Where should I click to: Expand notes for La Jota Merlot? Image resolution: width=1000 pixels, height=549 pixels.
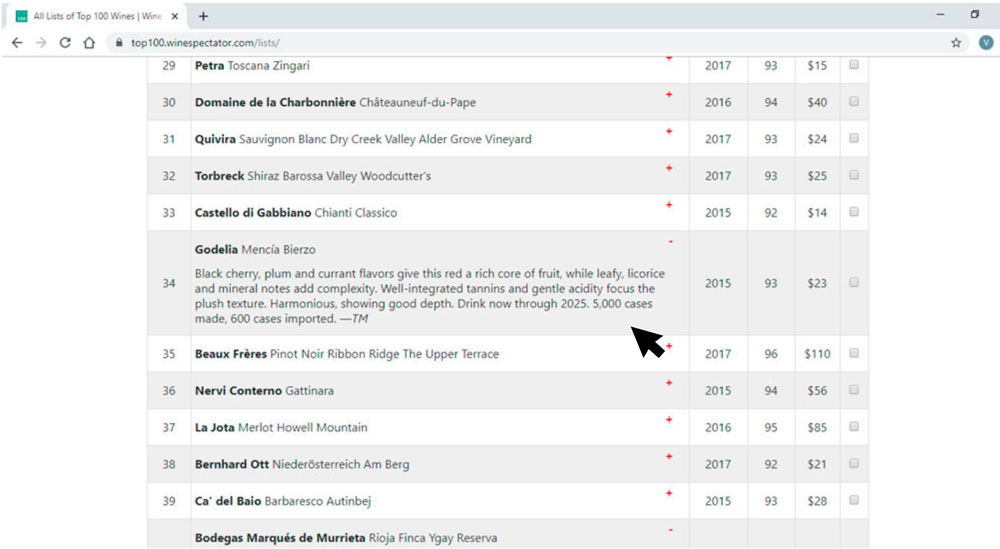coord(669,420)
